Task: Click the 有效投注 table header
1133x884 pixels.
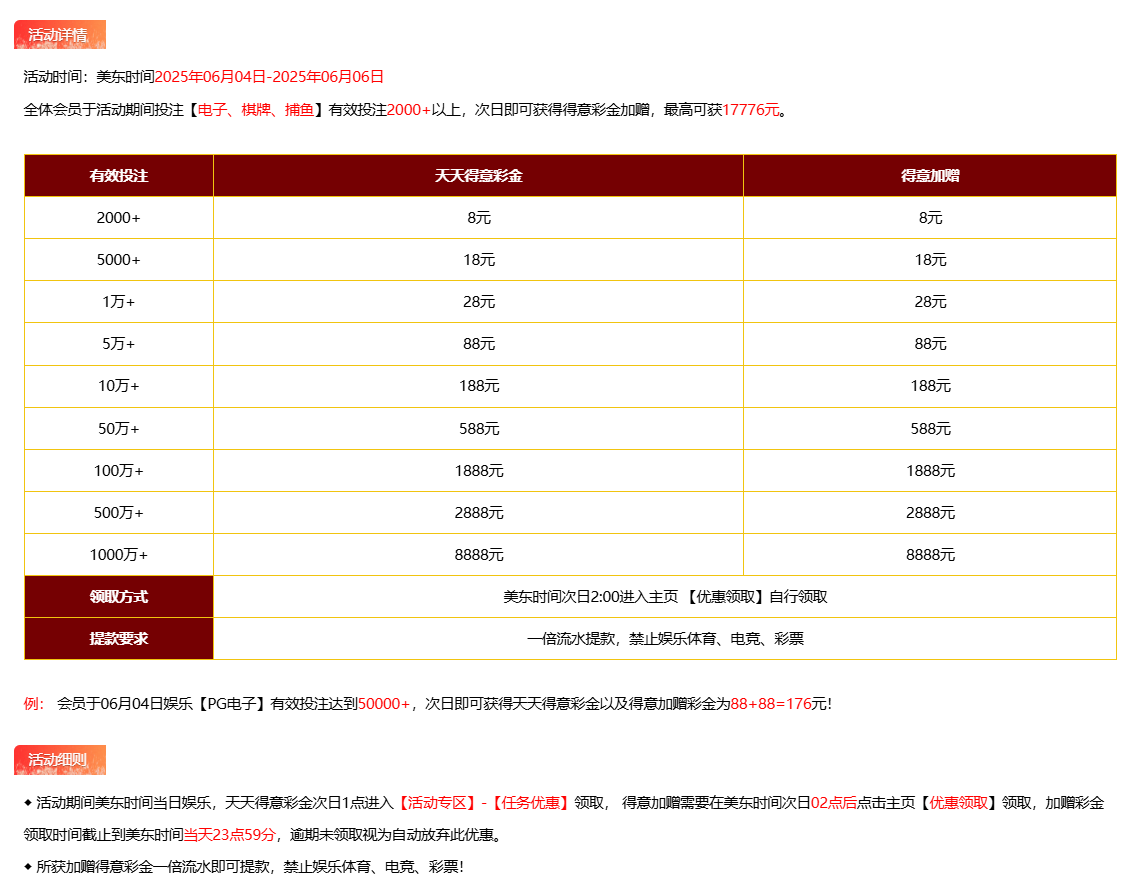Action: 119,176
